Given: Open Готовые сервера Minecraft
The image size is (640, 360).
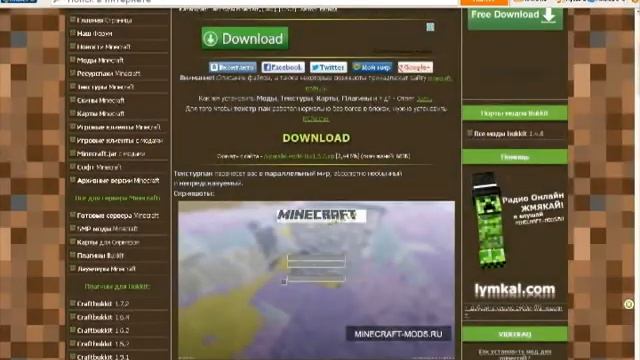Looking at the screenshot, I should (118, 216).
